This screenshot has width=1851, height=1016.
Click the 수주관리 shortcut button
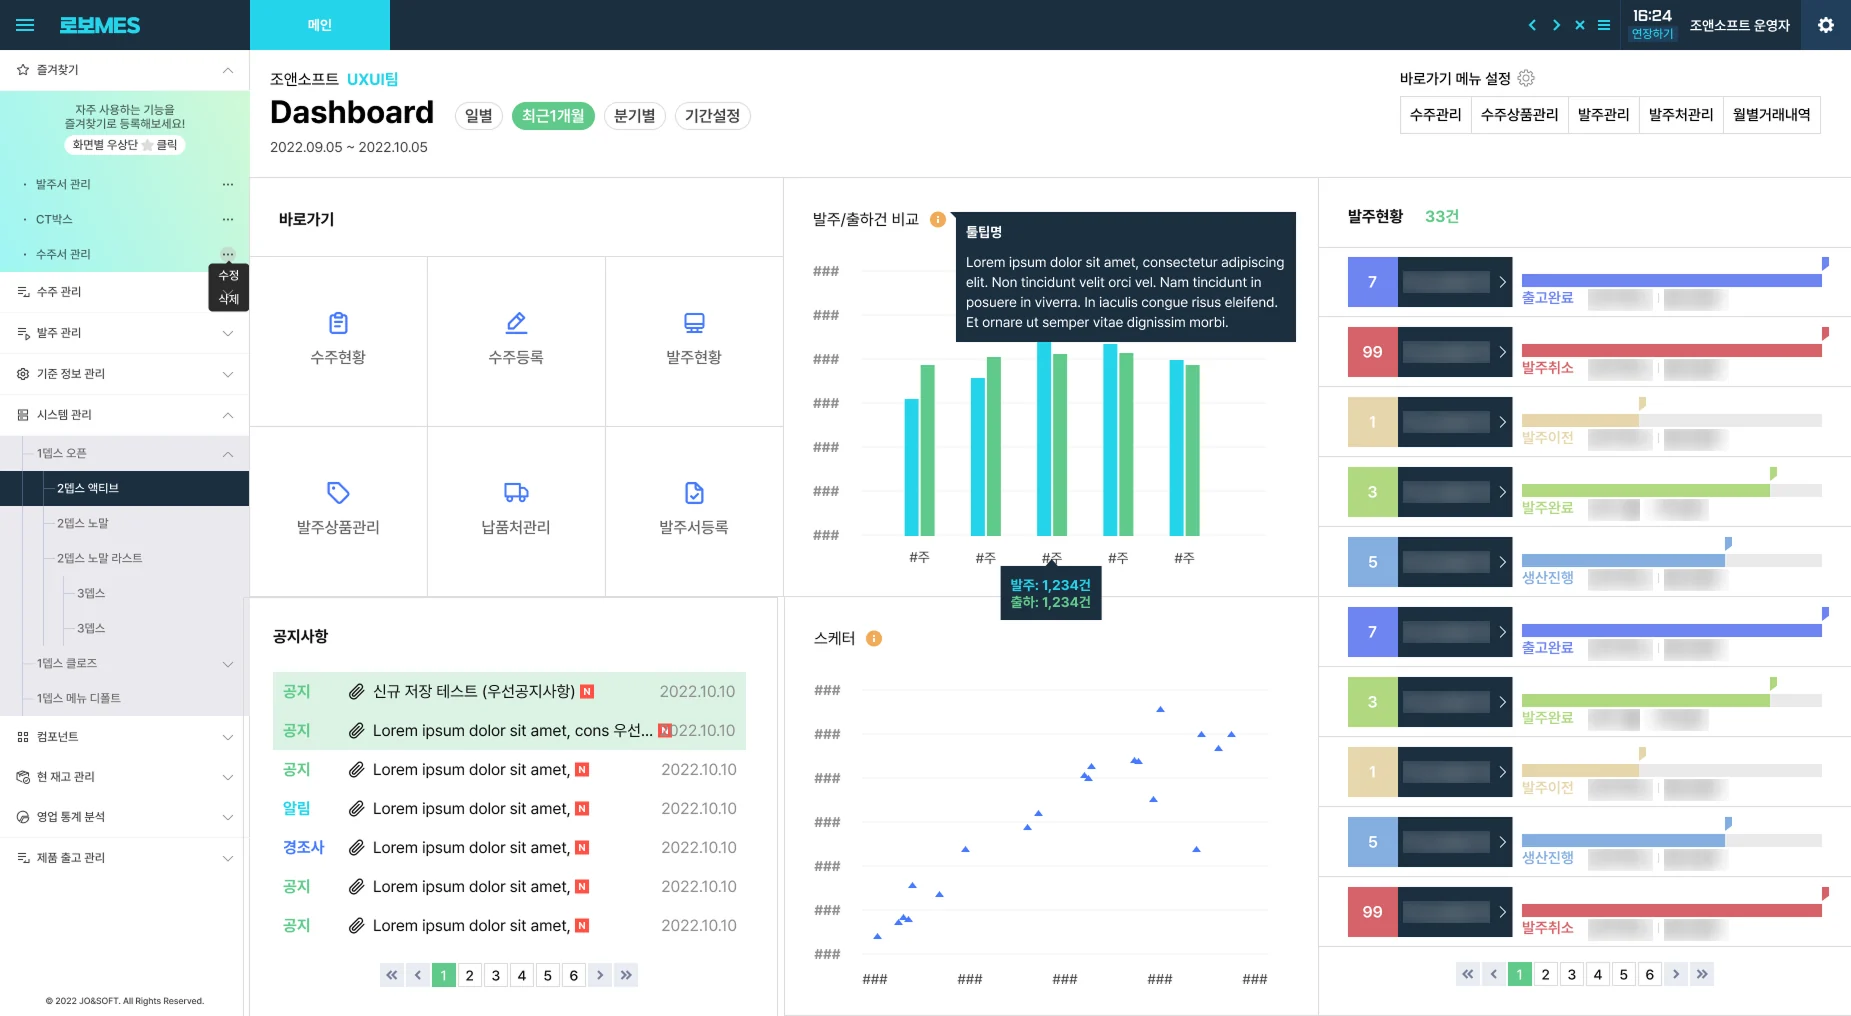click(x=1436, y=115)
